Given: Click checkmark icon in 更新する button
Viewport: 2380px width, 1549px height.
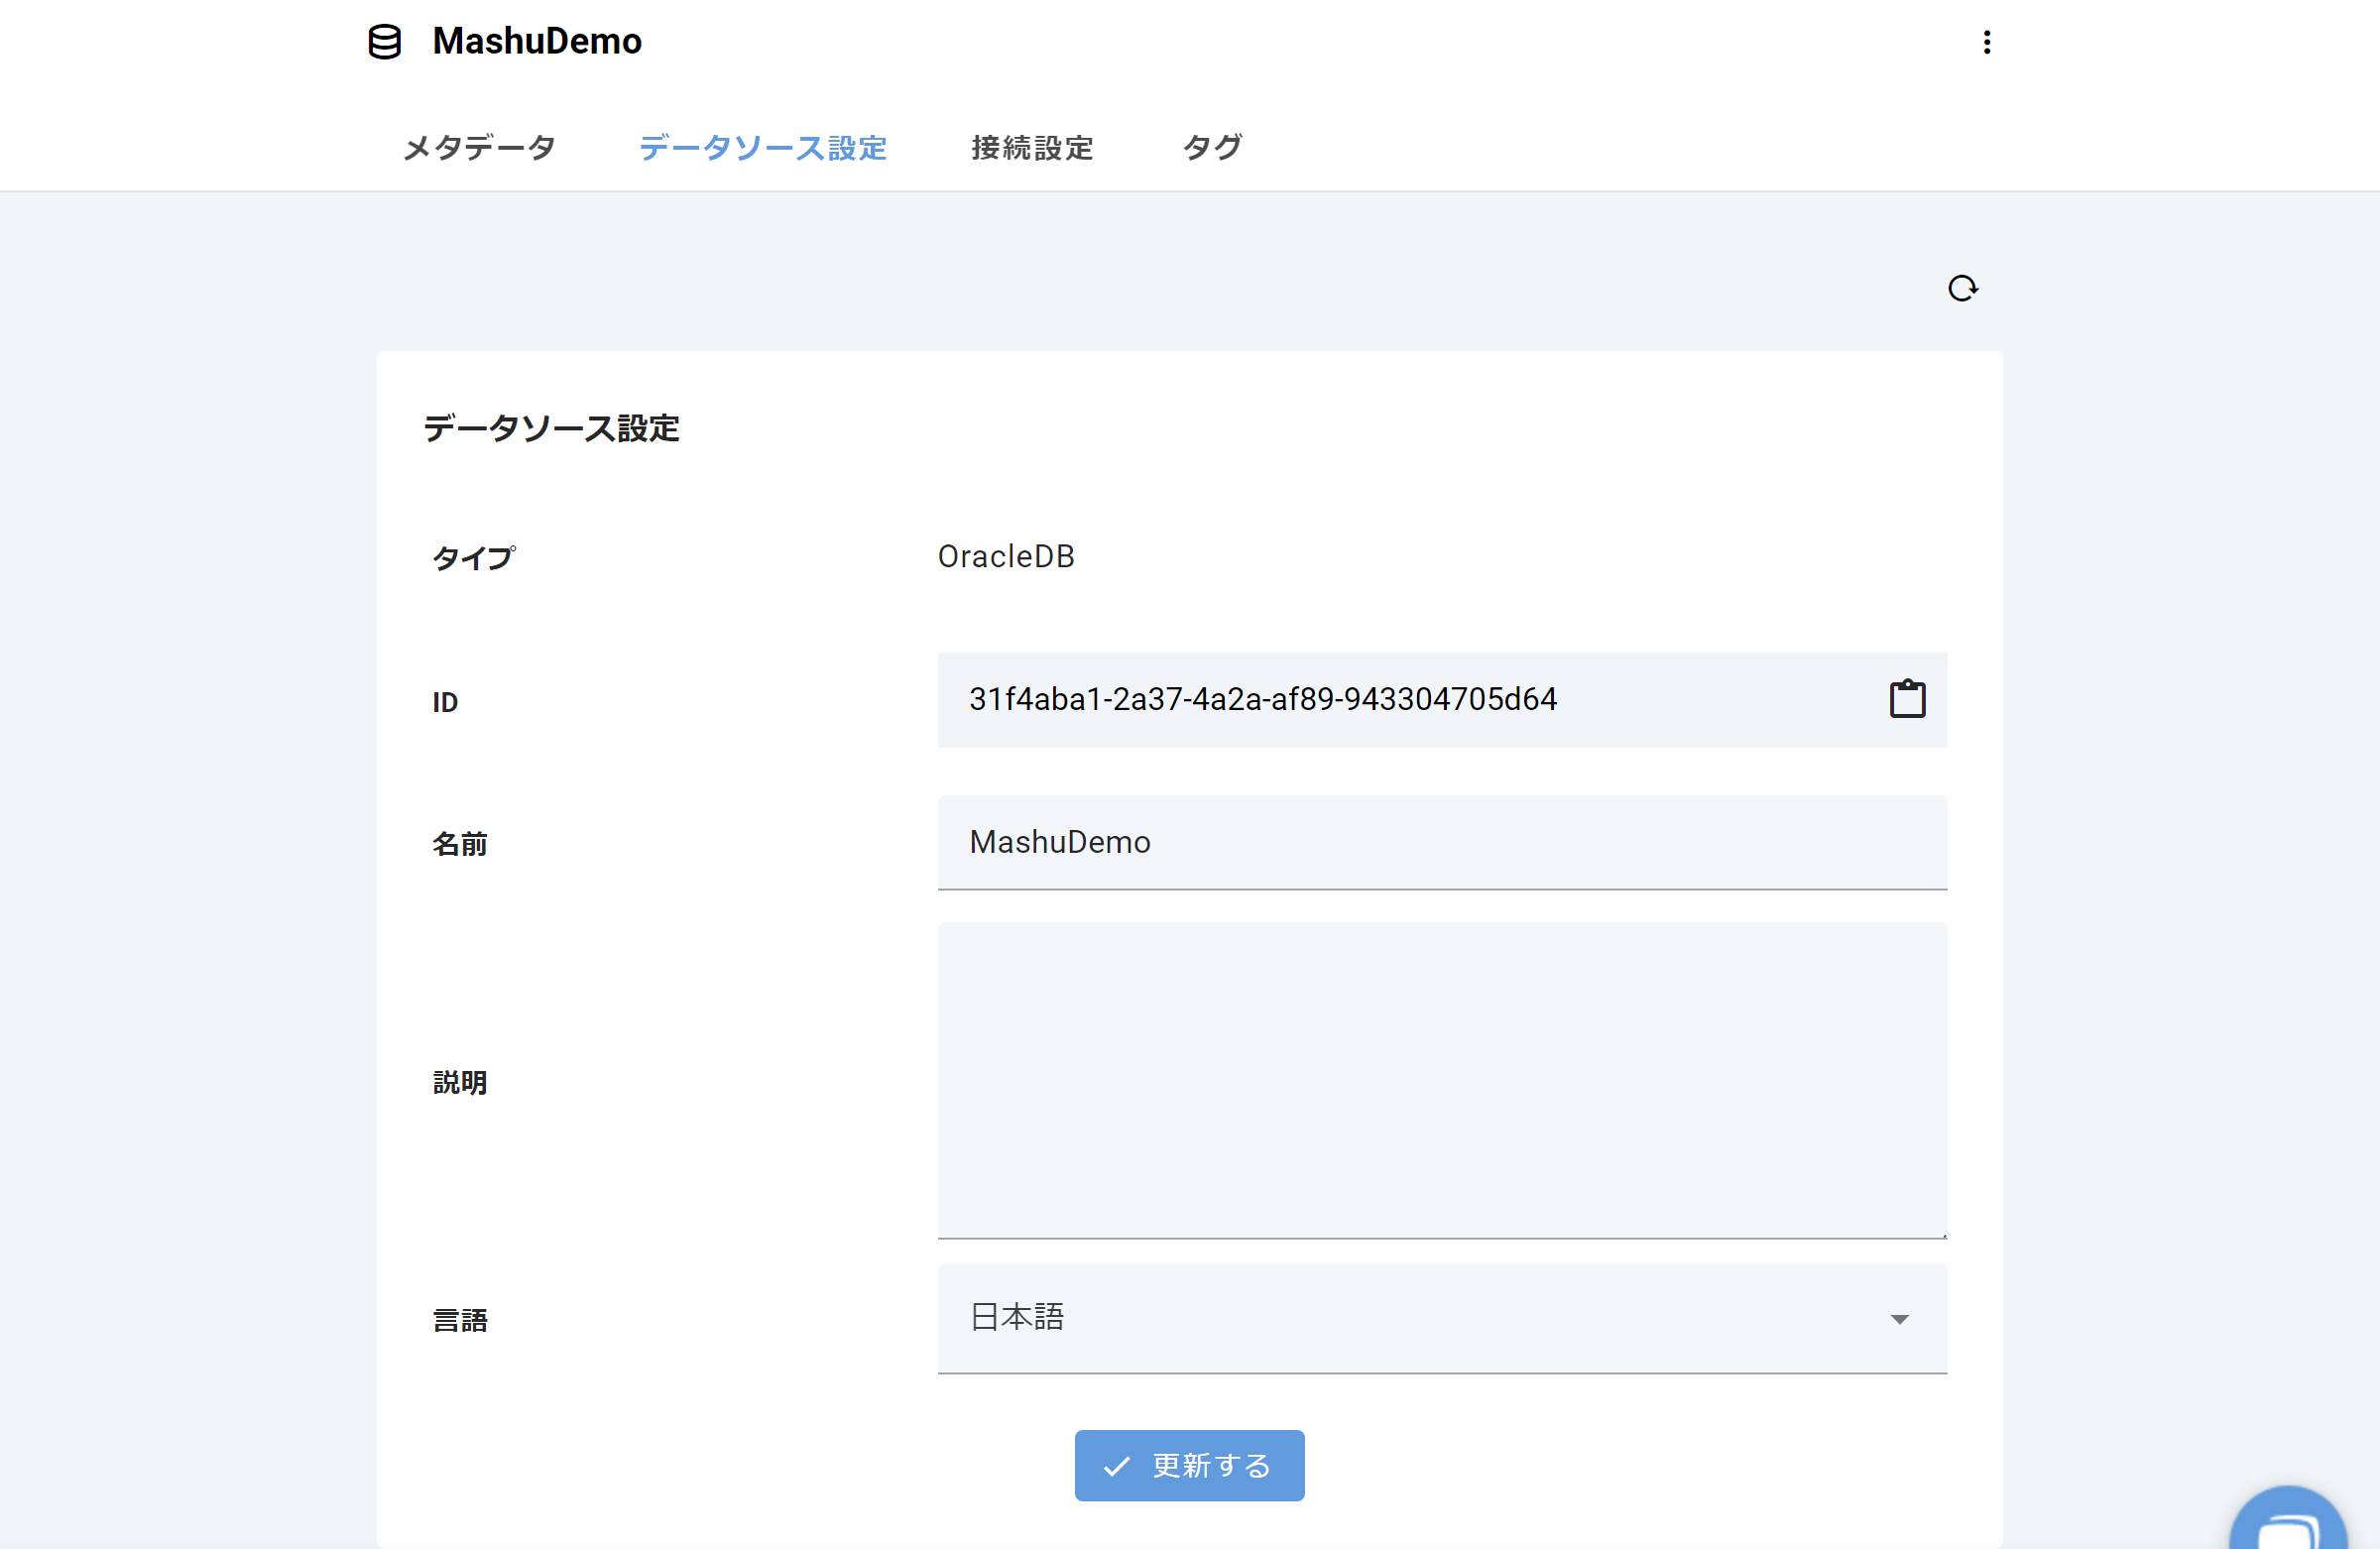Looking at the screenshot, I should point(1116,1466).
